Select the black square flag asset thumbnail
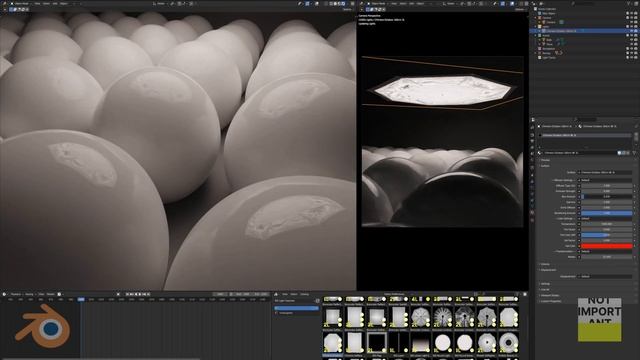The width and height of the screenshot is (640, 360). (376, 342)
